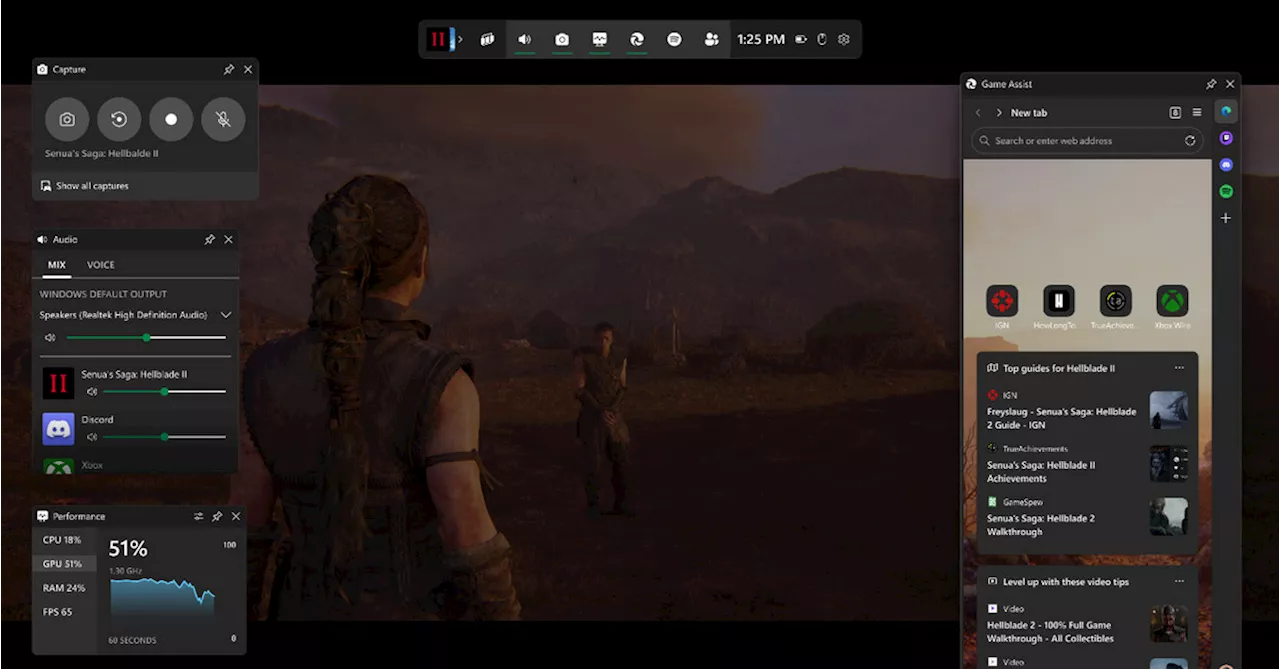Viewport: 1280px width, 669px height.
Task: Open Level up with these video tips options
Action: pyautogui.click(x=1180, y=581)
